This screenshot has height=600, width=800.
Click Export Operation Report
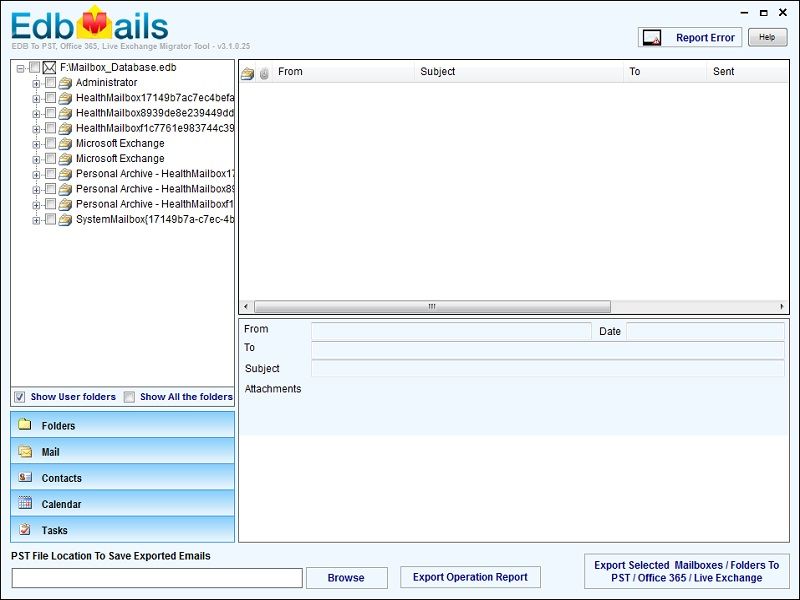pos(470,577)
